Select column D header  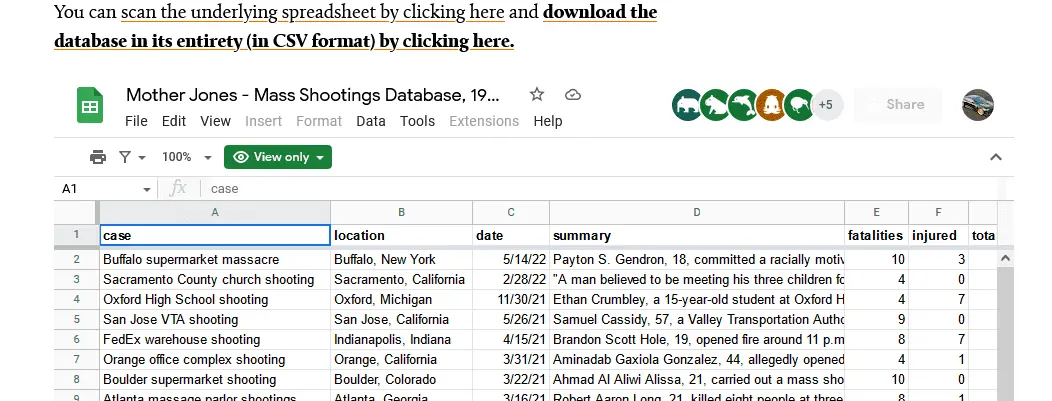tap(696, 212)
